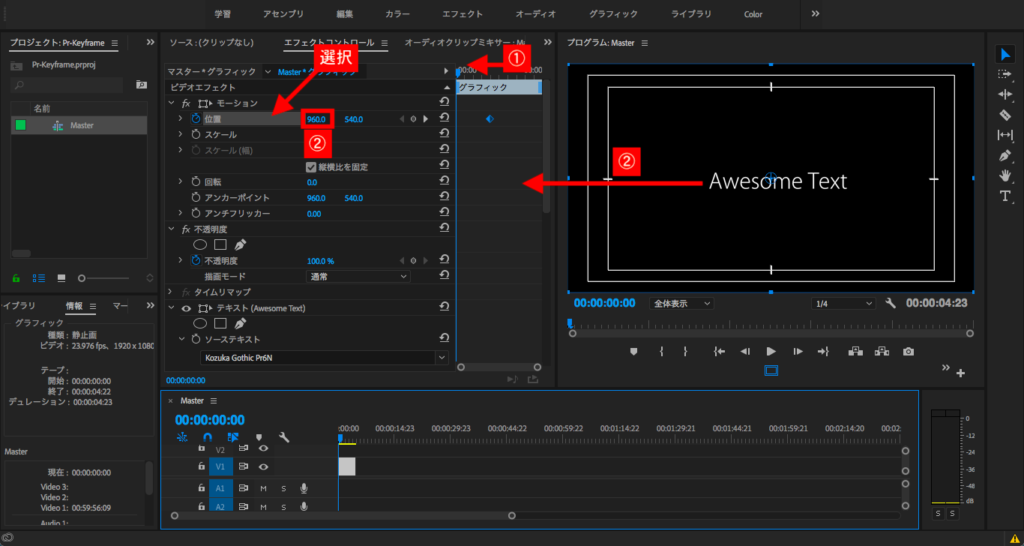1024x546 pixels.
Task: Click the Position X value 960.0
Action: (316, 119)
